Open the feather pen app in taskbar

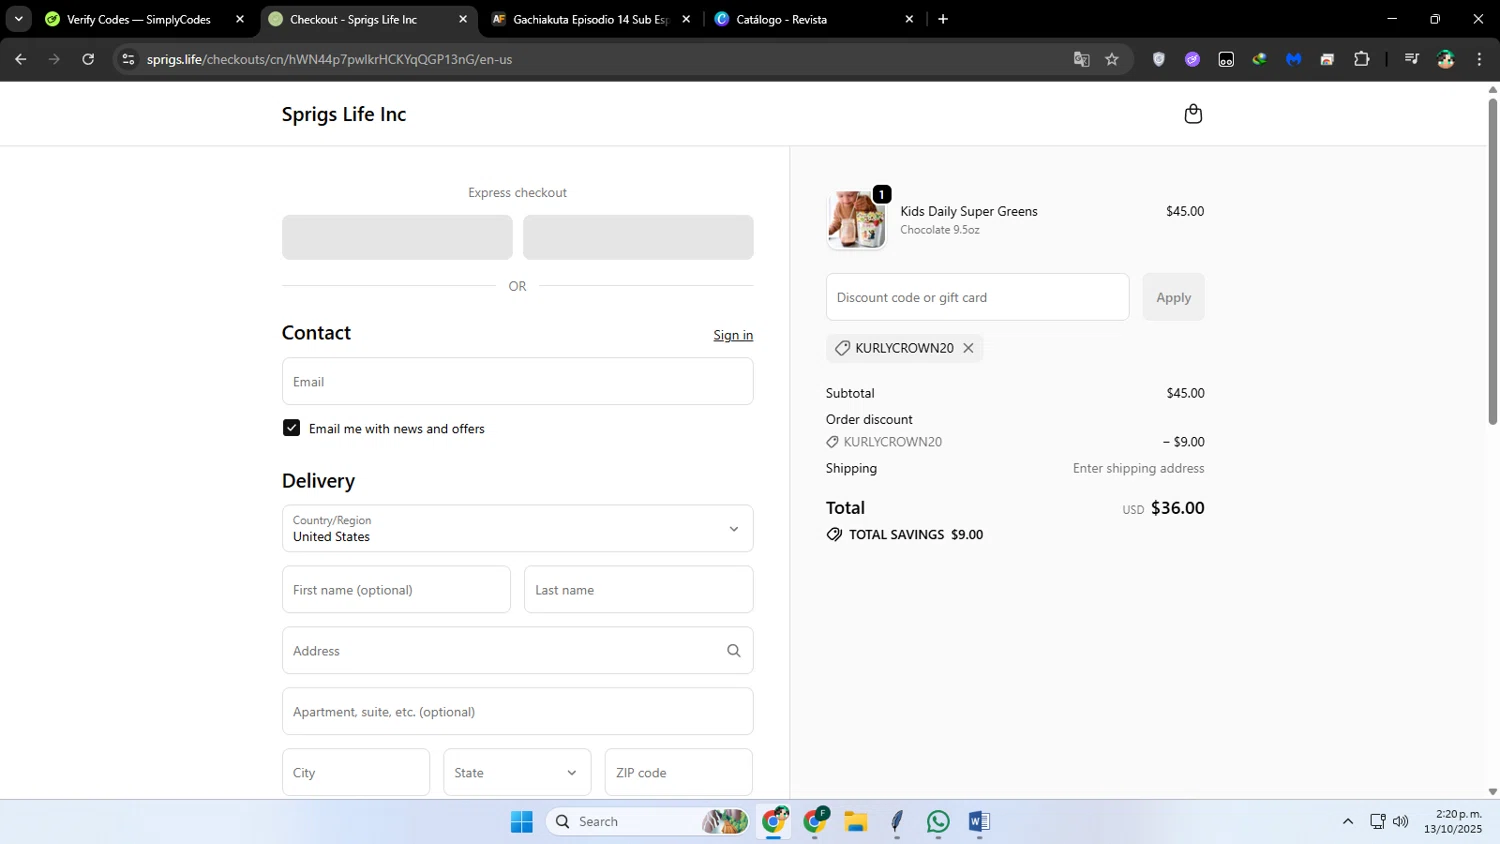click(x=897, y=822)
